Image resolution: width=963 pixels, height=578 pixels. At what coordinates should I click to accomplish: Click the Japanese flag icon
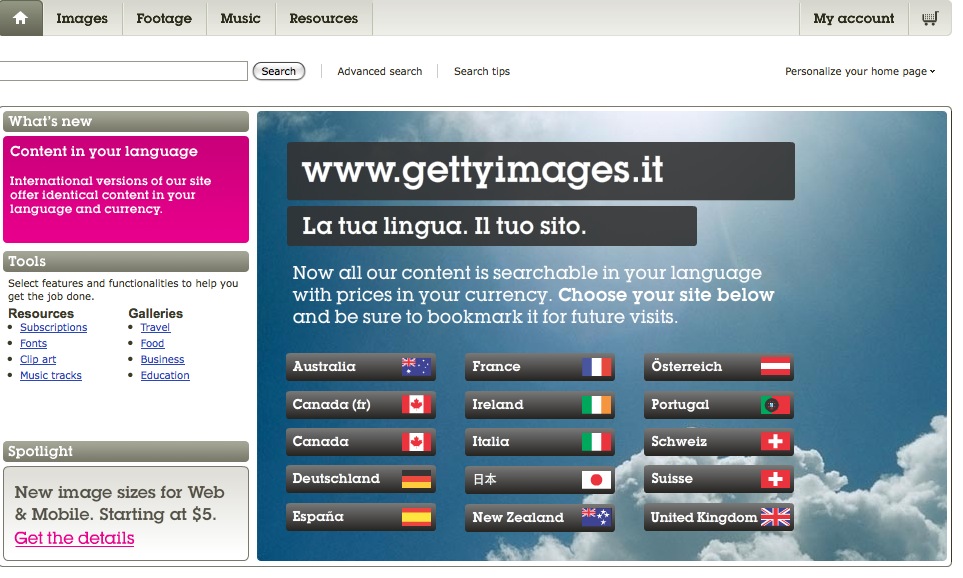596,480
